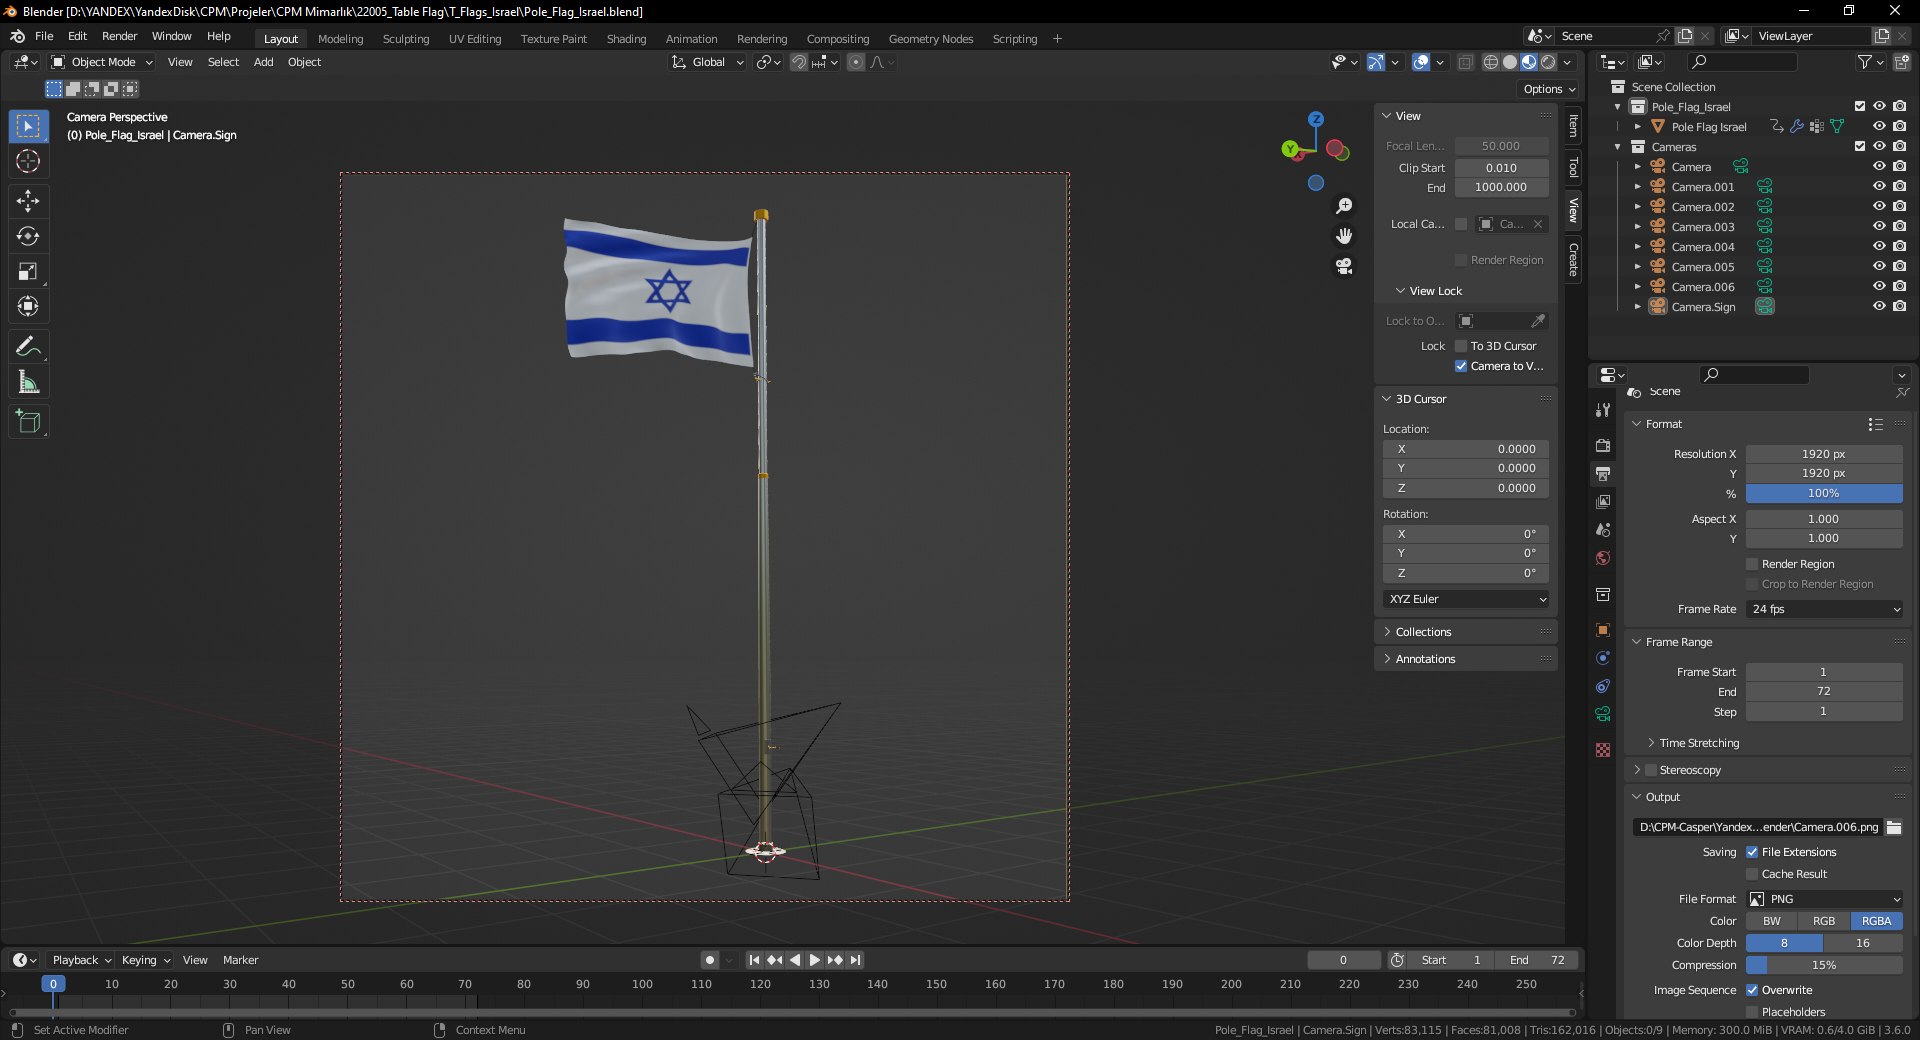The height and width of the screenshot is (1040, 1920).
Task: Play the animation forward
Action: pos(815,960)
